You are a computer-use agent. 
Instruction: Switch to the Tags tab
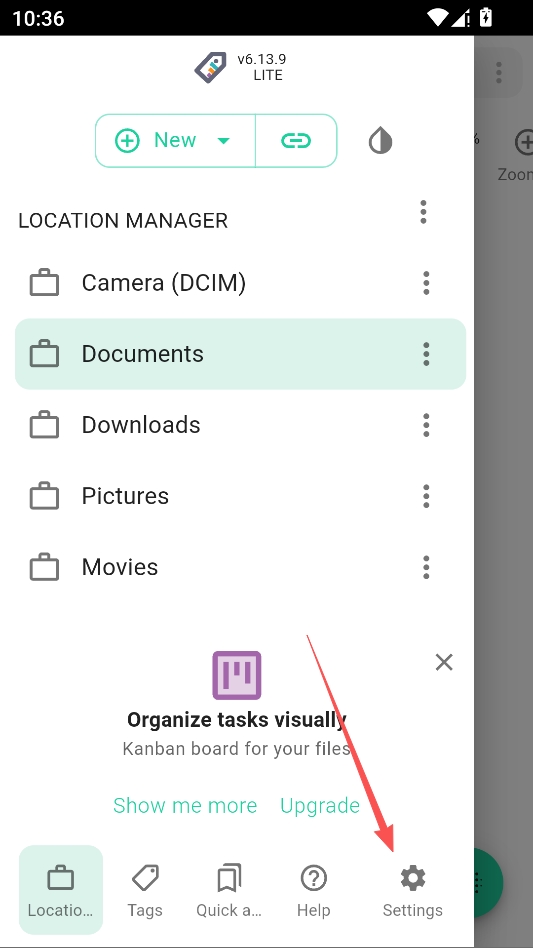tap(145, 889)
